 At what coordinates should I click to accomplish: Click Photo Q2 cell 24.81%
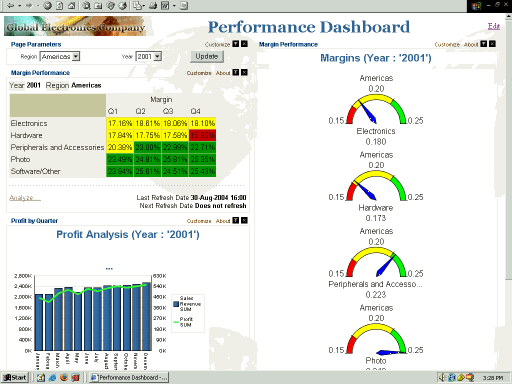coord(147,159)
